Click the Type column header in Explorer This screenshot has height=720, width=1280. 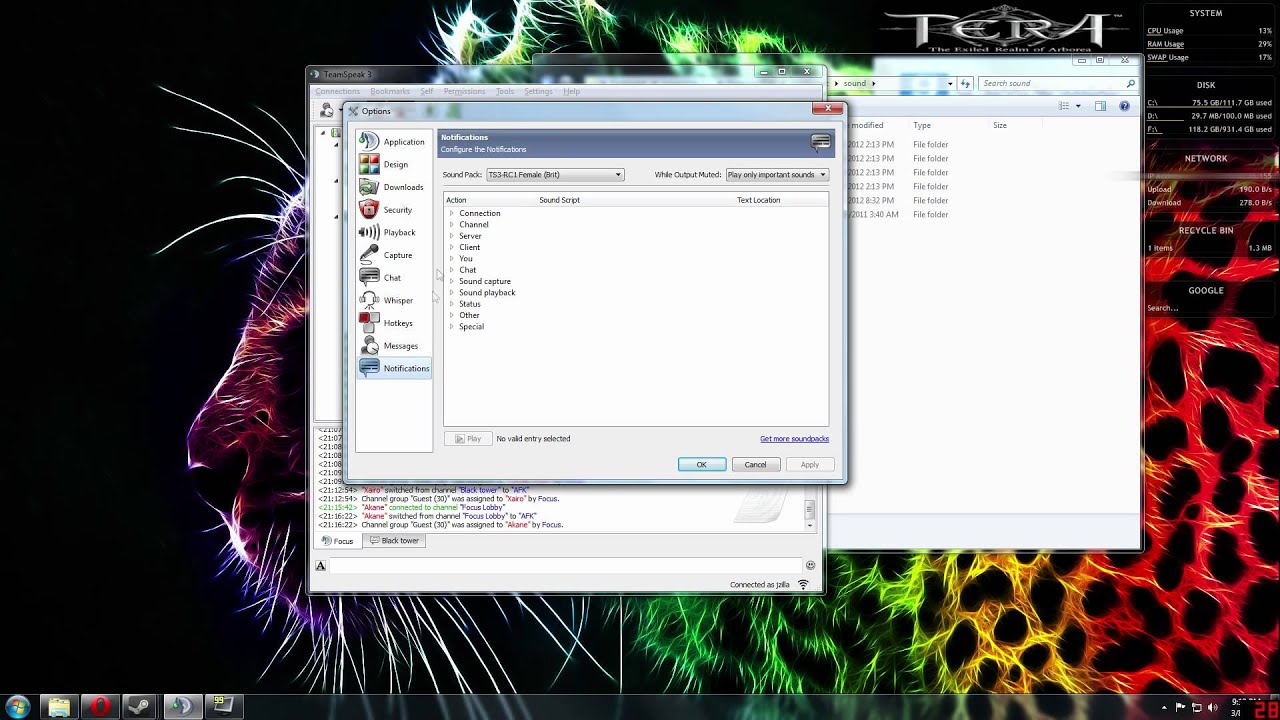922,126
